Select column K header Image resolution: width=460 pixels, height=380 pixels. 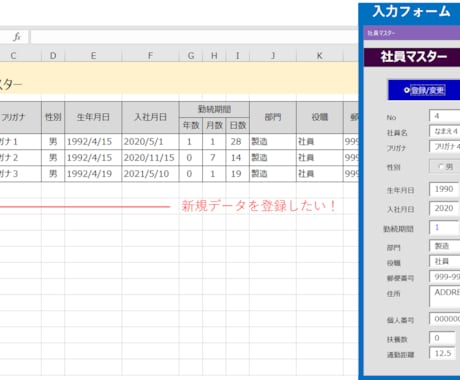pos(319,56)
